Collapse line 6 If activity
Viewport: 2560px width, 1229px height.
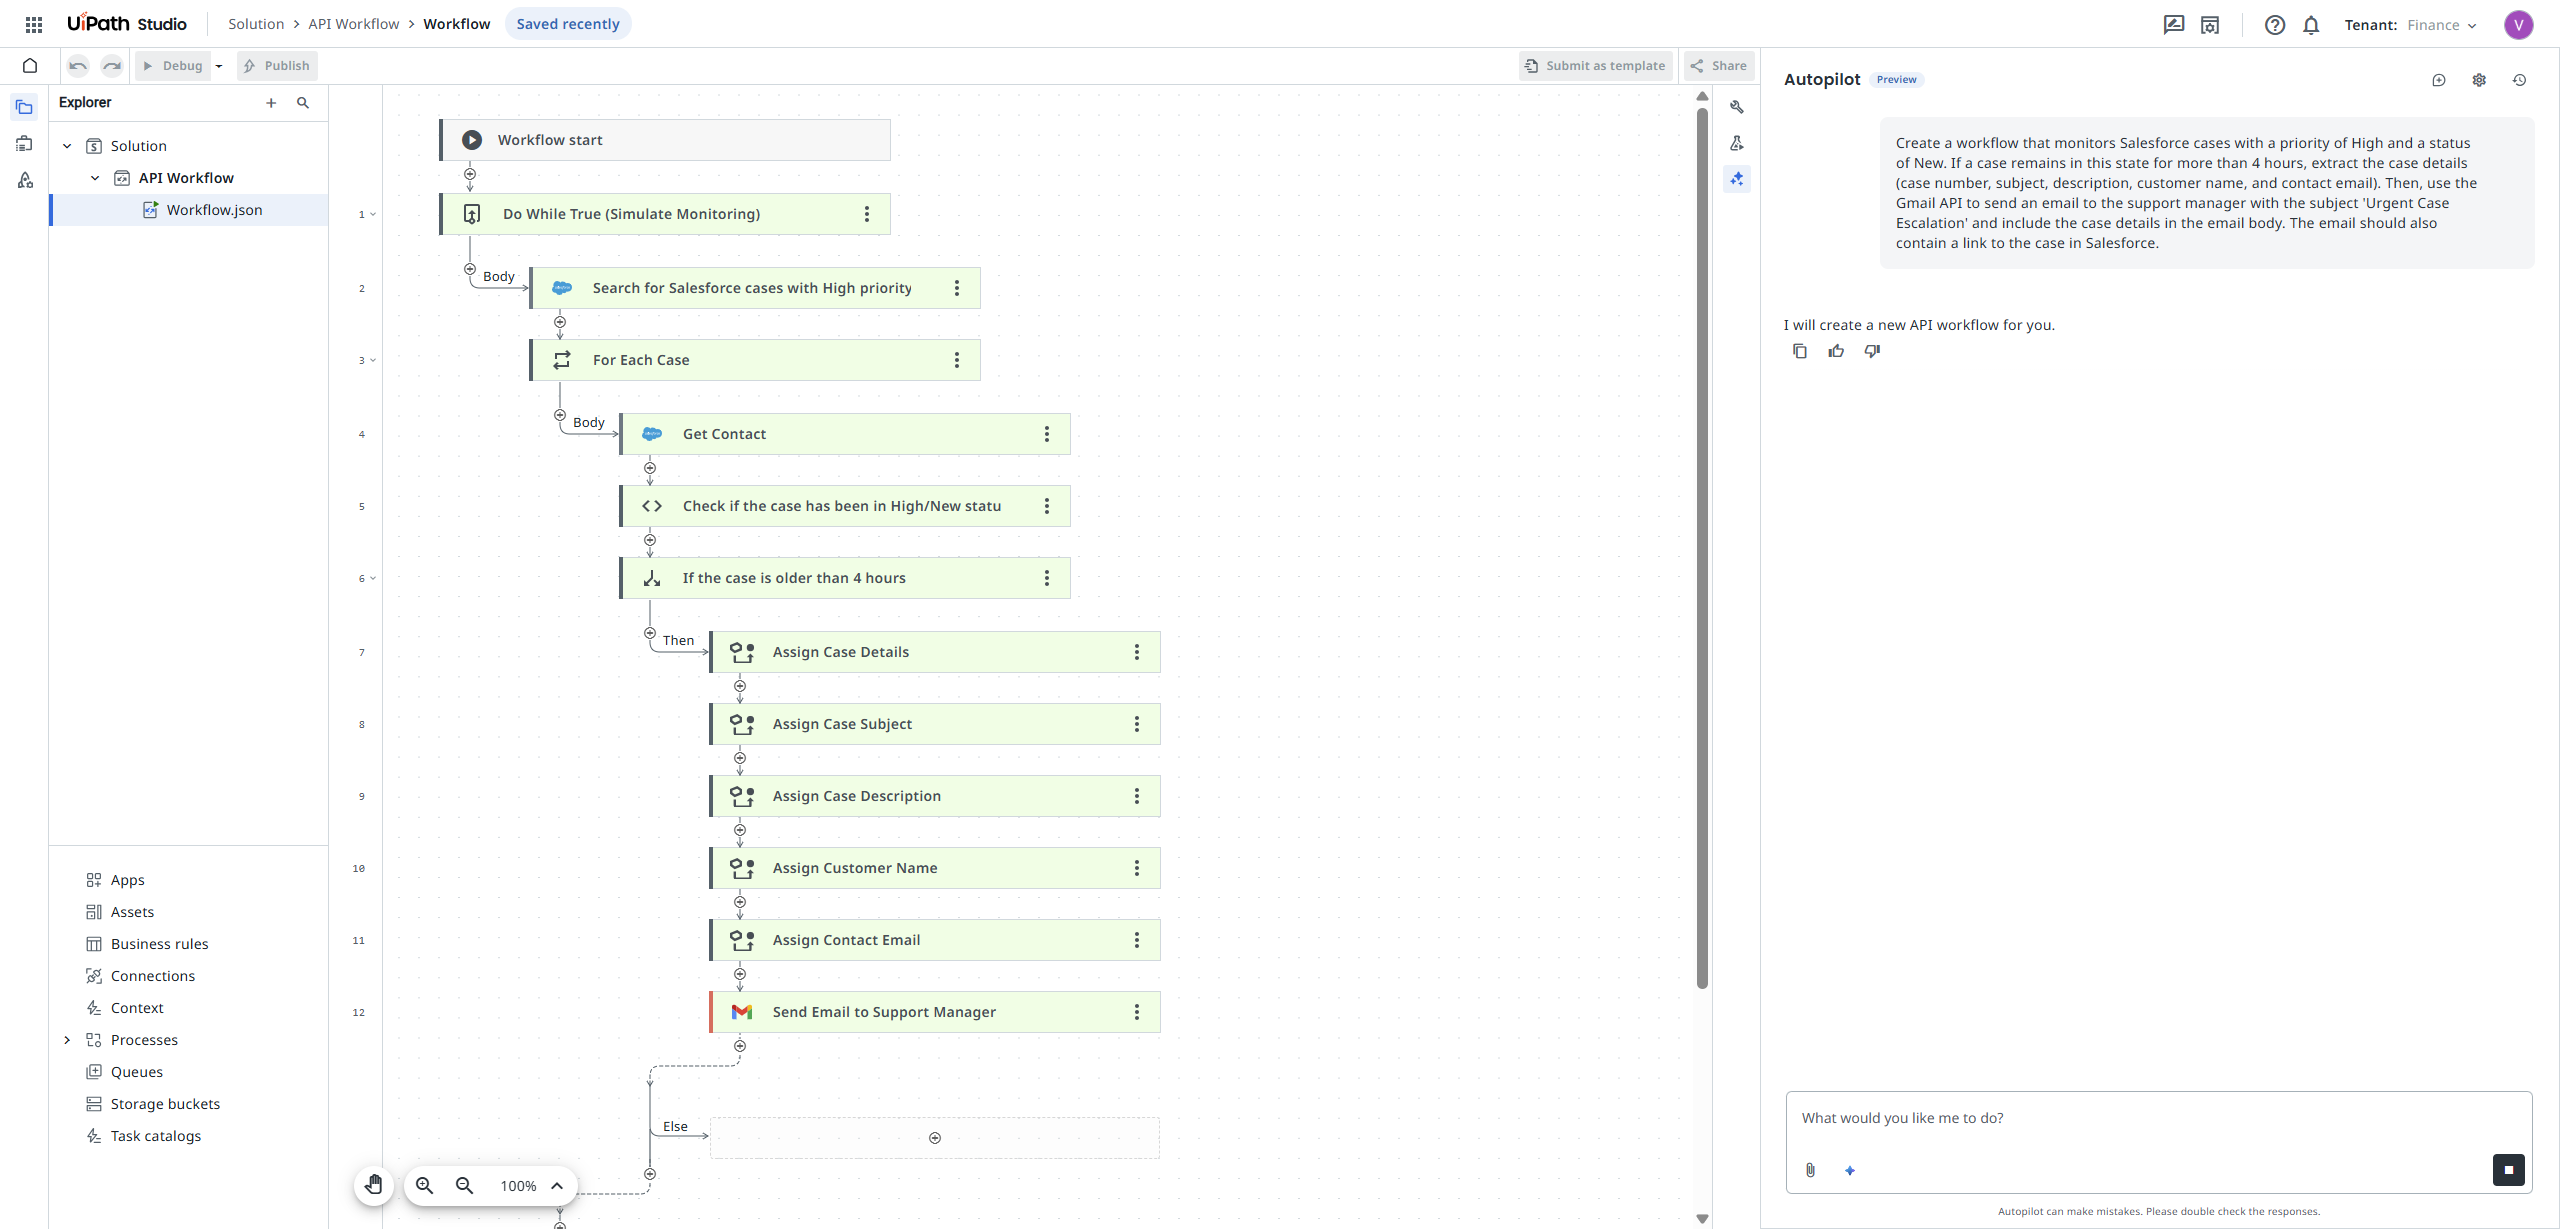click(x=373, y=578)
